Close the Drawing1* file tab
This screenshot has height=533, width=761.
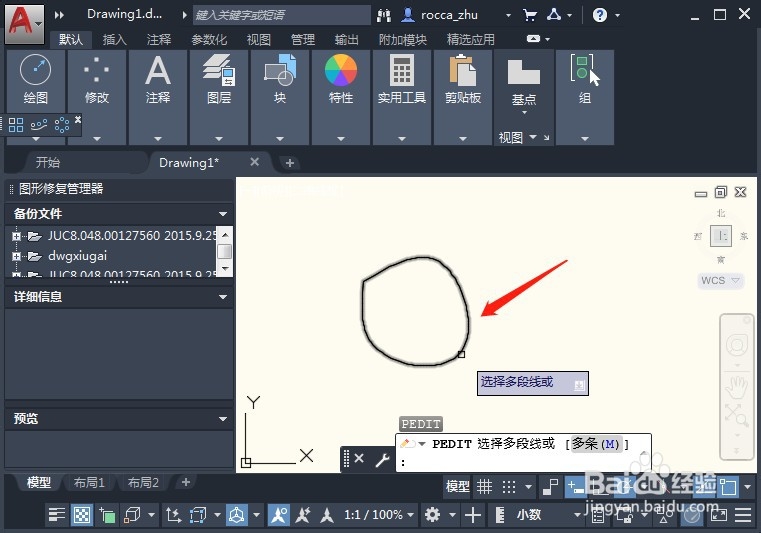pos(254,162)
